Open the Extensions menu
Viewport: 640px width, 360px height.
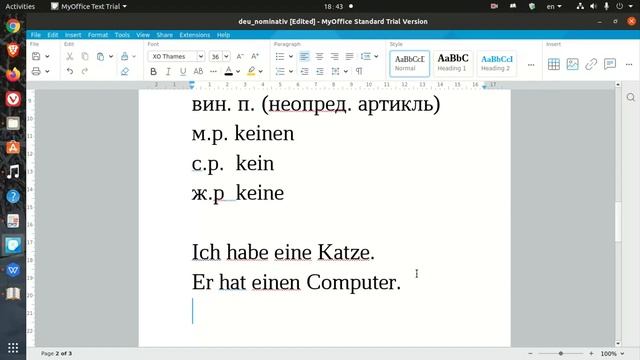(x=195, y=35)
